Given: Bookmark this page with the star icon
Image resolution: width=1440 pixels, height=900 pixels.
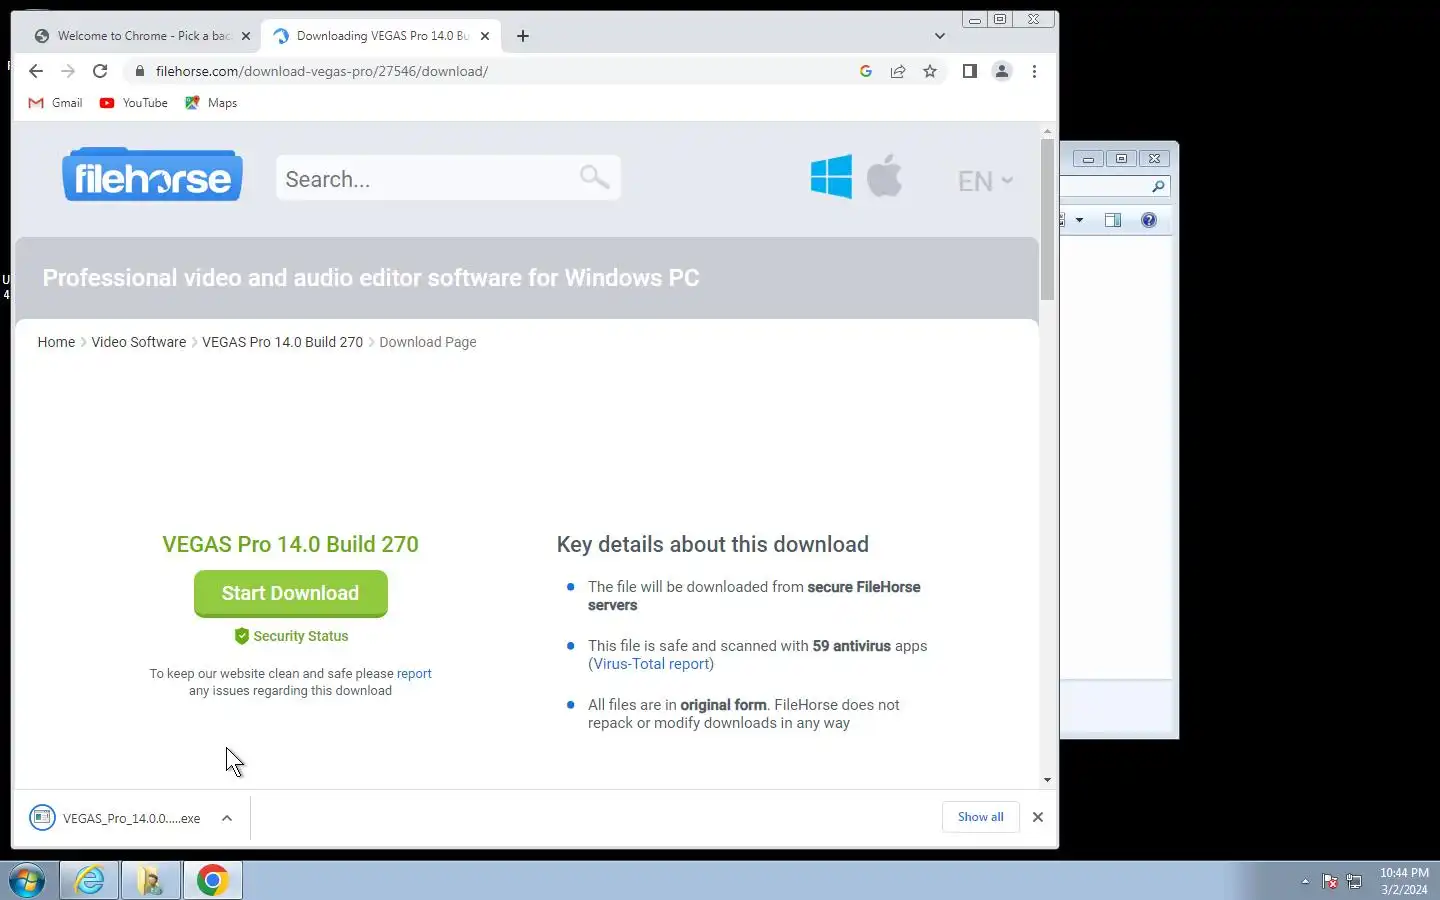Looking at the screenshot, I should click(930, 71).
